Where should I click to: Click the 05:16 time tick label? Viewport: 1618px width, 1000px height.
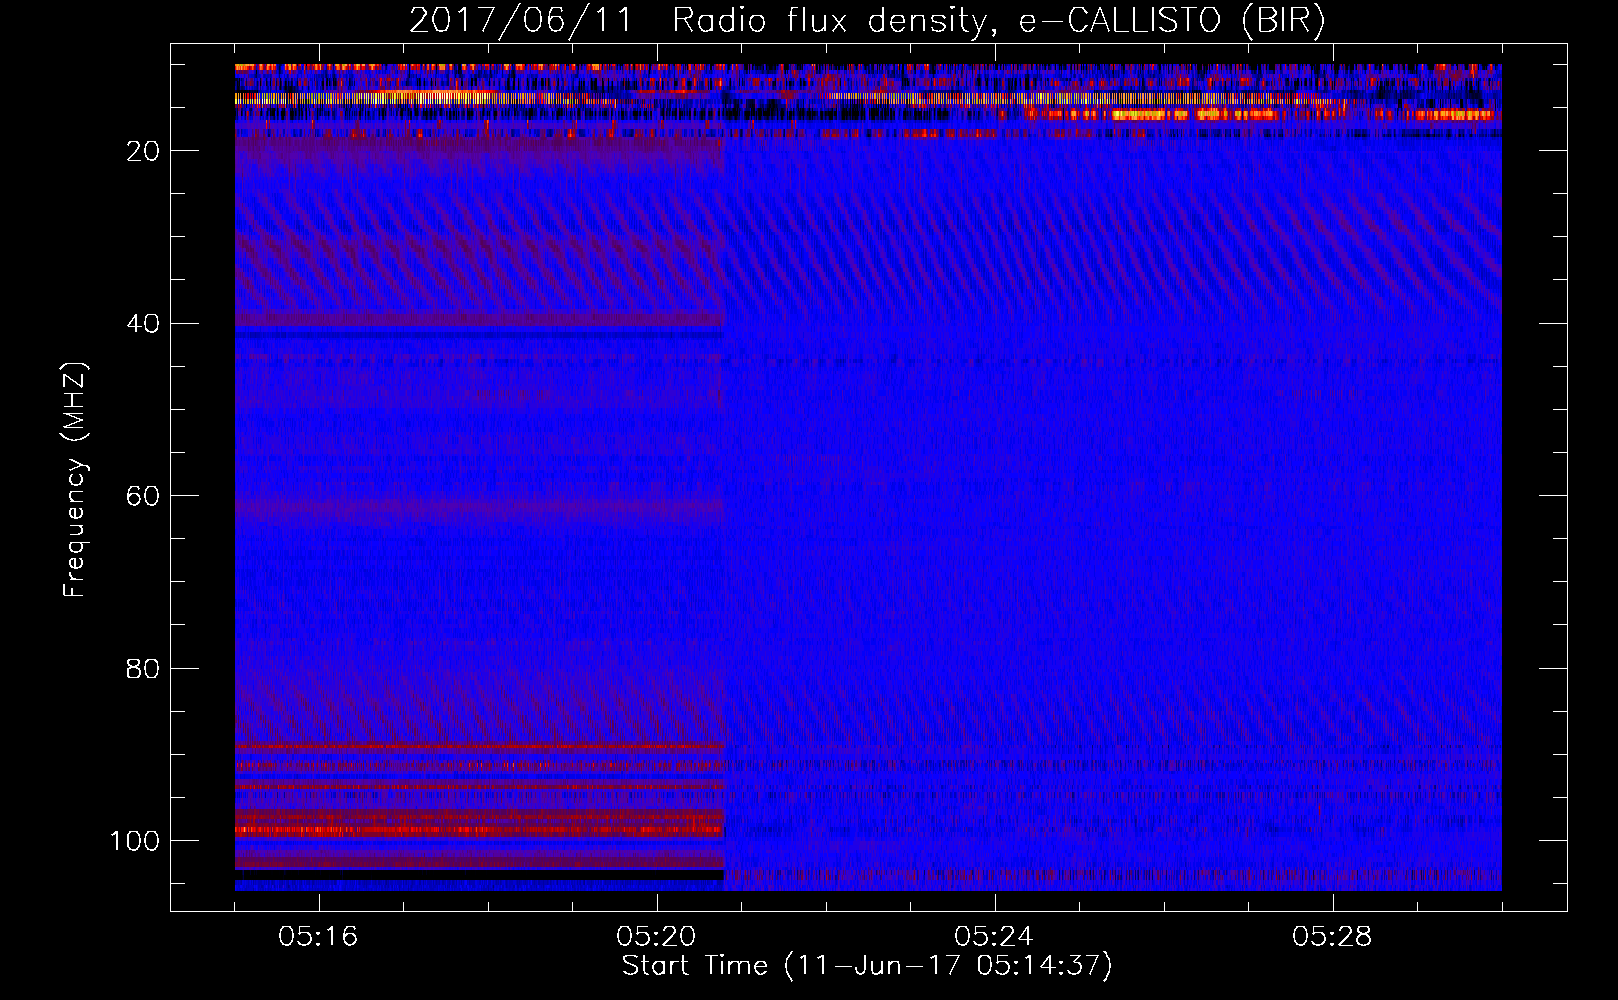(318, 937)
